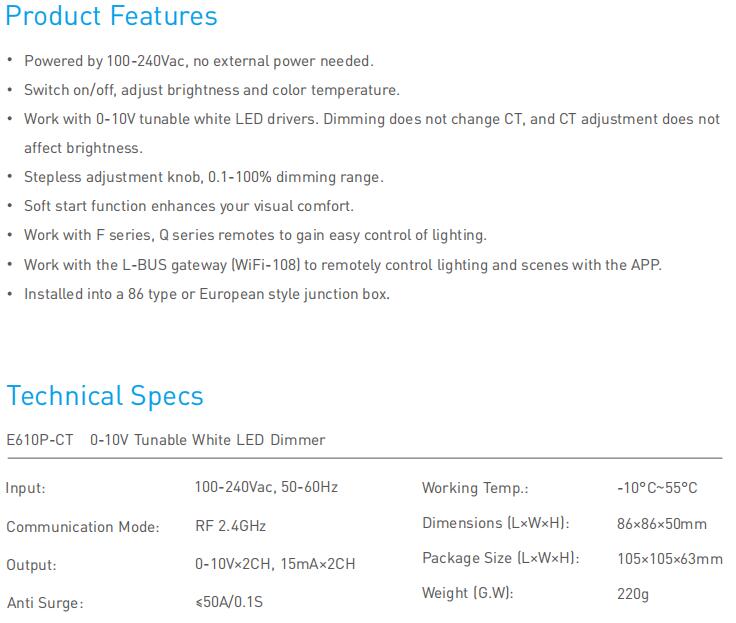The width and height of the screenshot is (736, 623).
Task: Click the Package Size (L×W×H) label
Action: [501, 558]
